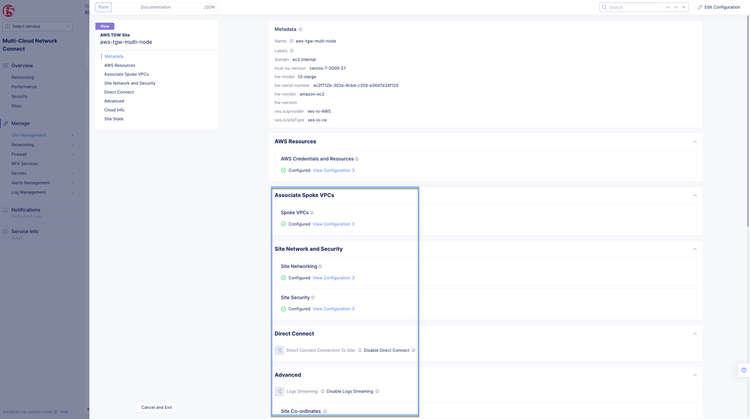Switch to the Documentation tab

[x=155, y=7]
